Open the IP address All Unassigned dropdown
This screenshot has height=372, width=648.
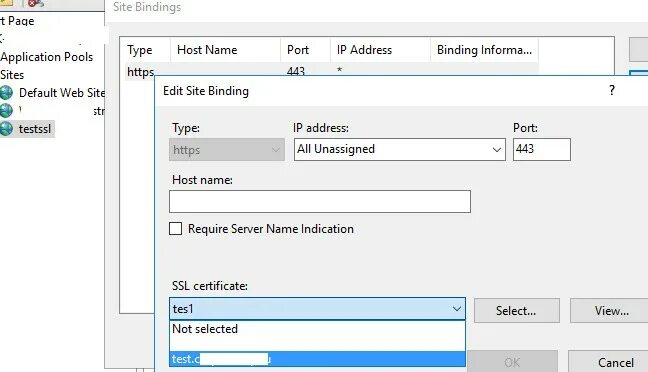click(400, 149)
